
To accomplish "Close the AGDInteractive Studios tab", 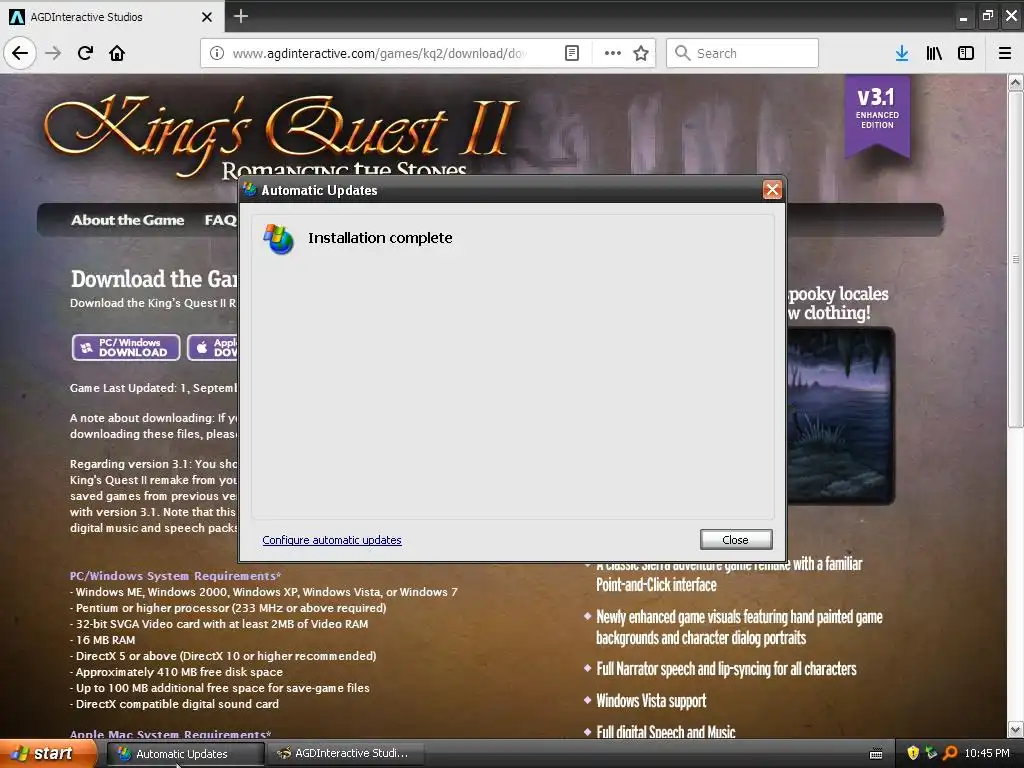I will click(x=206, y=17).
